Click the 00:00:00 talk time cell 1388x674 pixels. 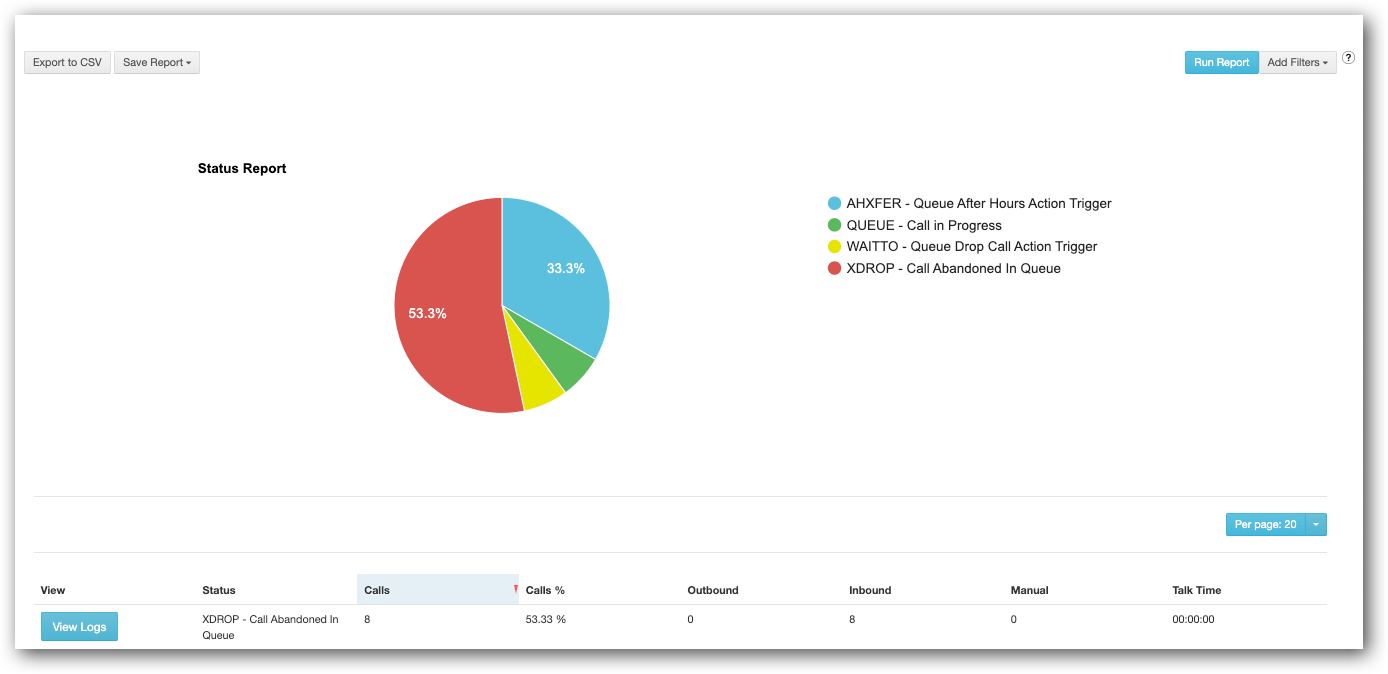point(1193,619)
